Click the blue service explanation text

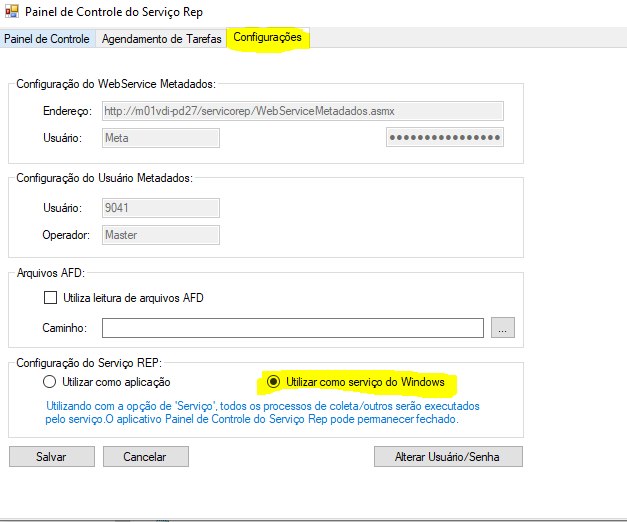pos(264,413)
